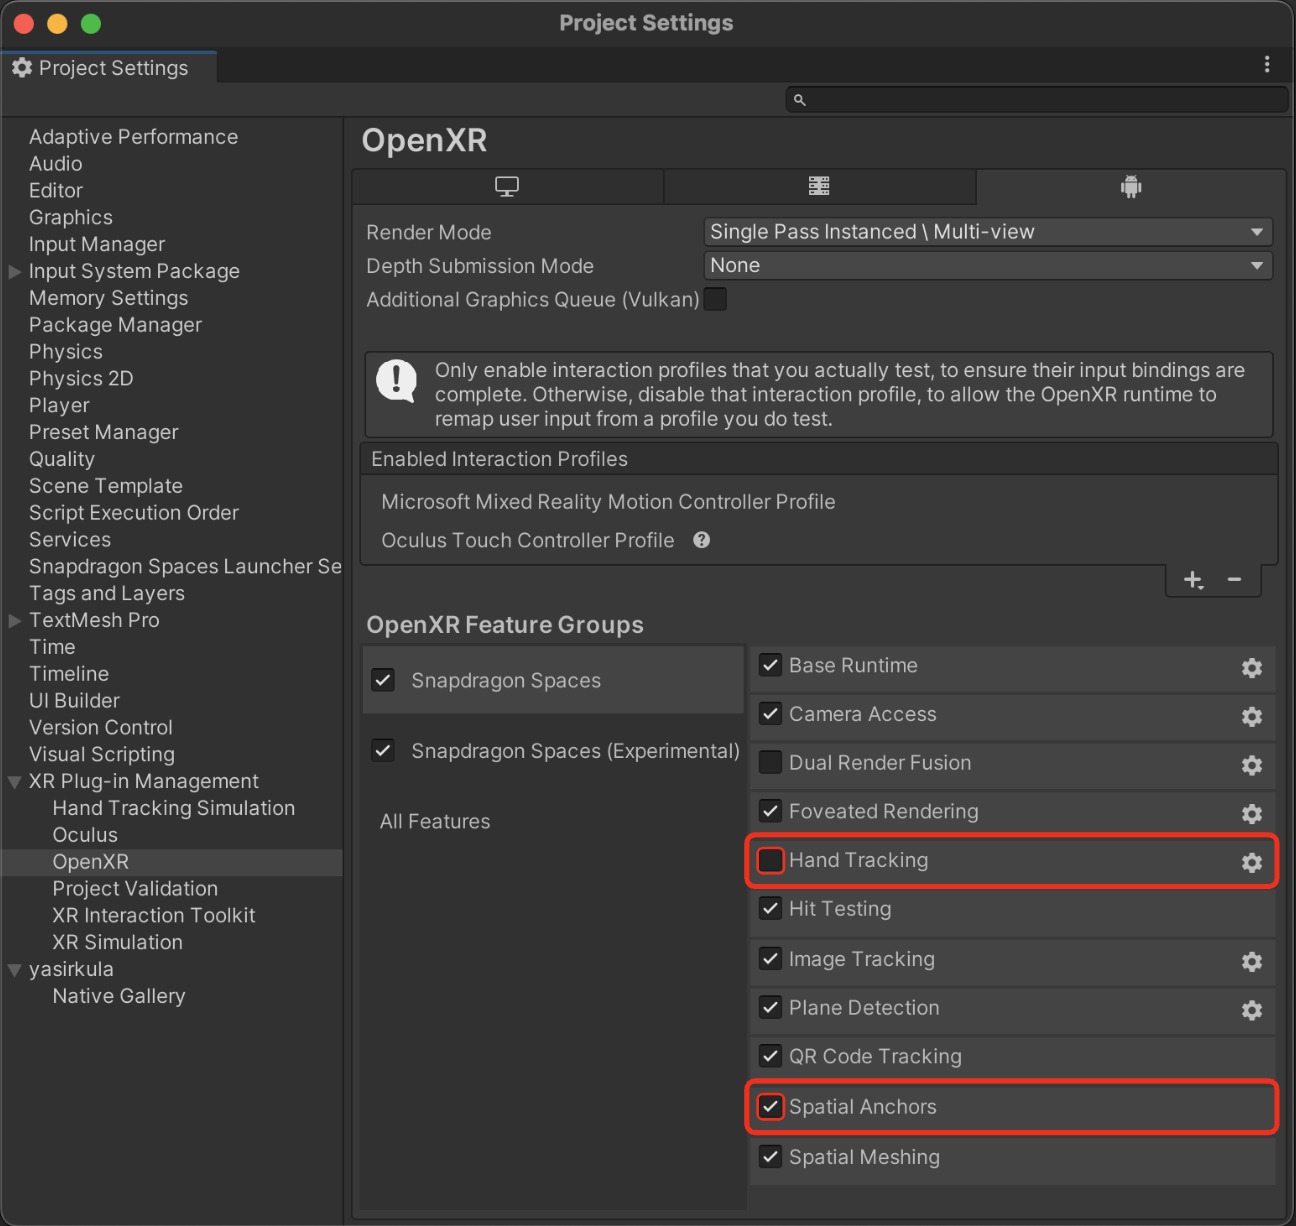
Task: Switch to the Dedicated Server platform tab
Action: (x=819, y=187)
